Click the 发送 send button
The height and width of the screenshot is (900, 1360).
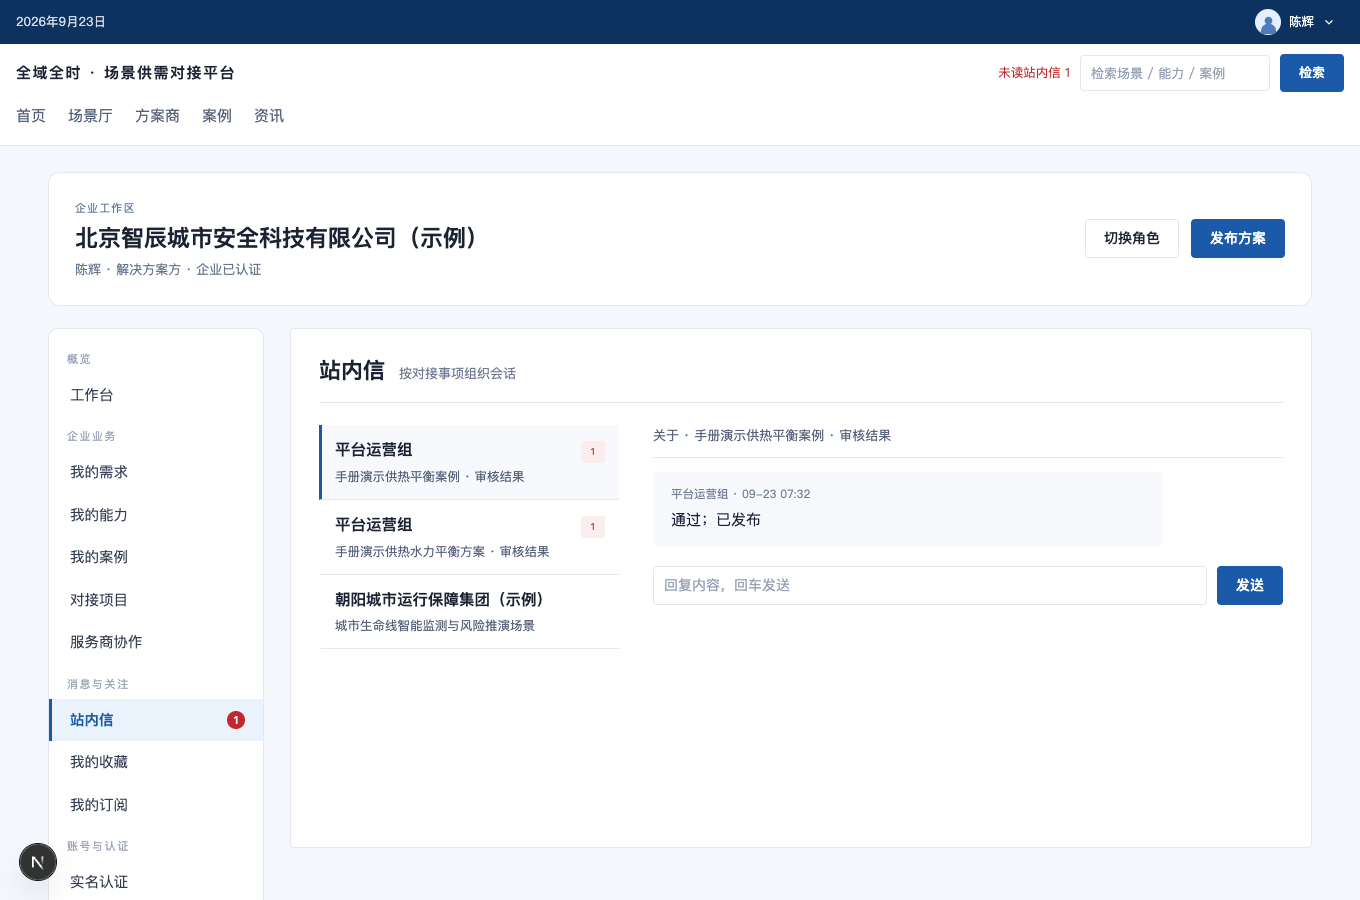click(1250, 585)
